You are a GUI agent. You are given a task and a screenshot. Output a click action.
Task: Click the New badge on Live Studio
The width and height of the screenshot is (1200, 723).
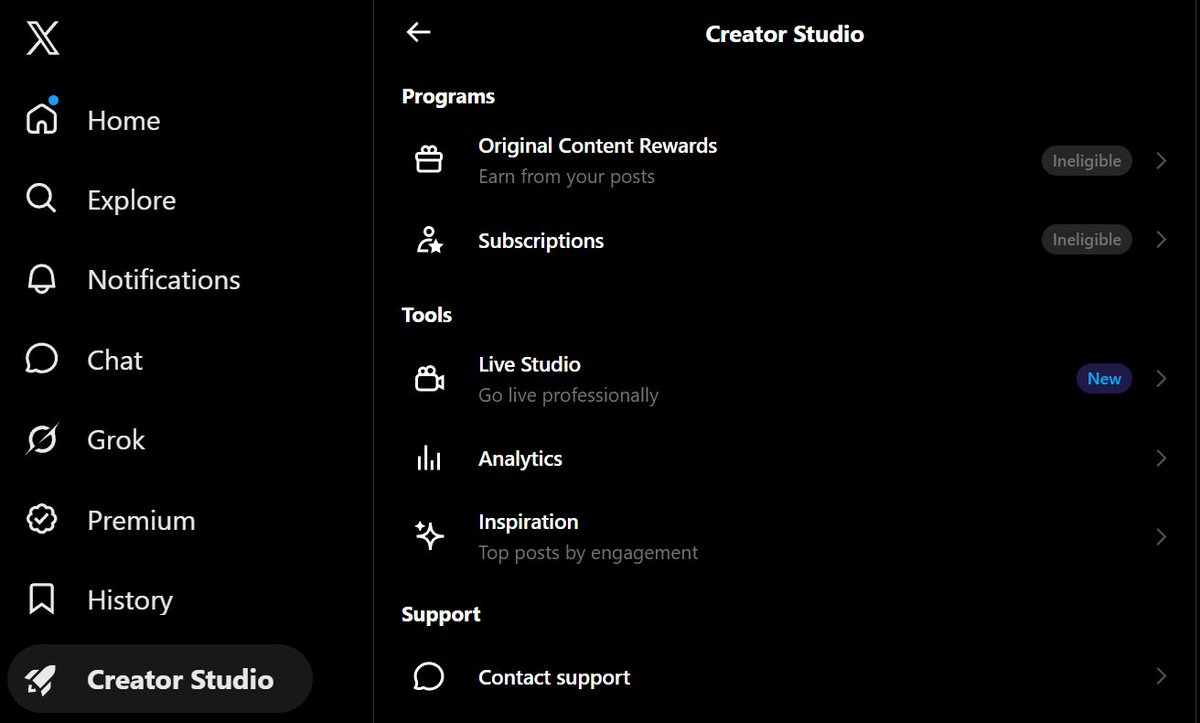click(x=1104, y=378)
